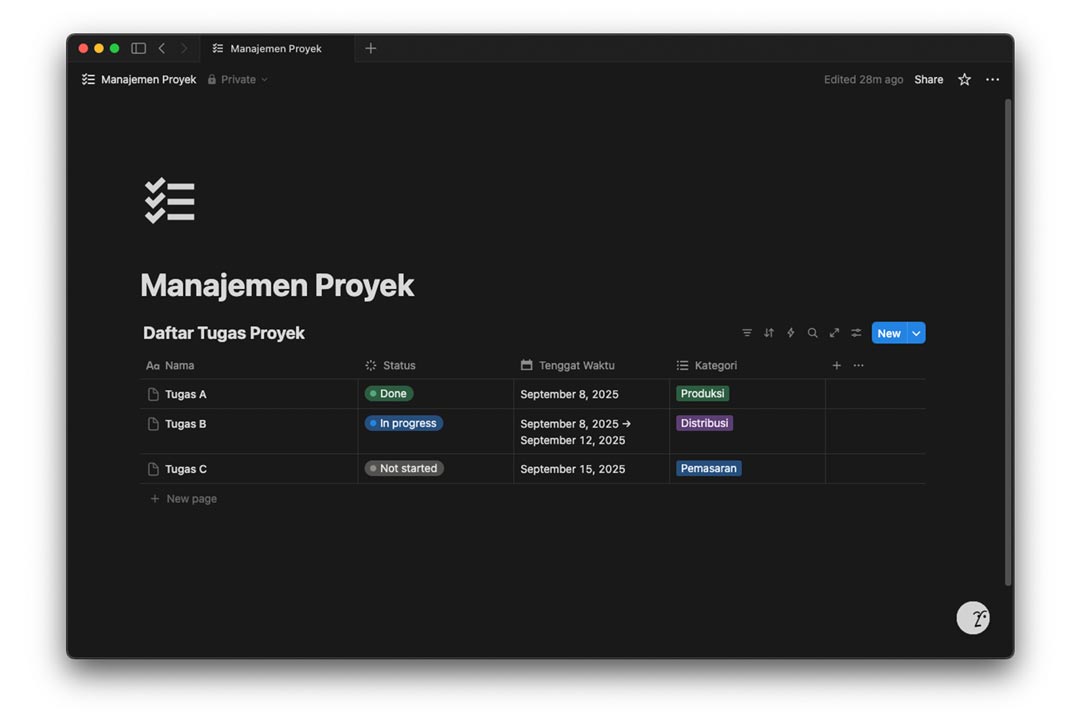The width and height of the screenshot is (1080, 720).
Task: Go back with the left arrow
Action: (x=162, y=48)
